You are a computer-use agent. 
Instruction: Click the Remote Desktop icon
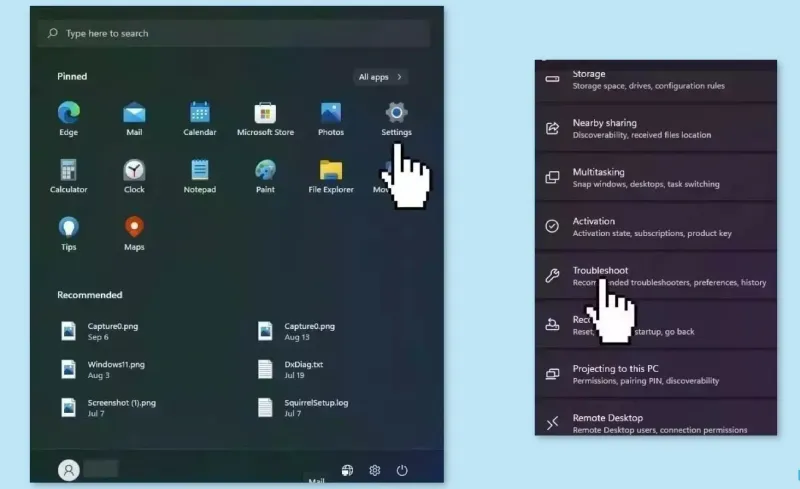[552, 423]
